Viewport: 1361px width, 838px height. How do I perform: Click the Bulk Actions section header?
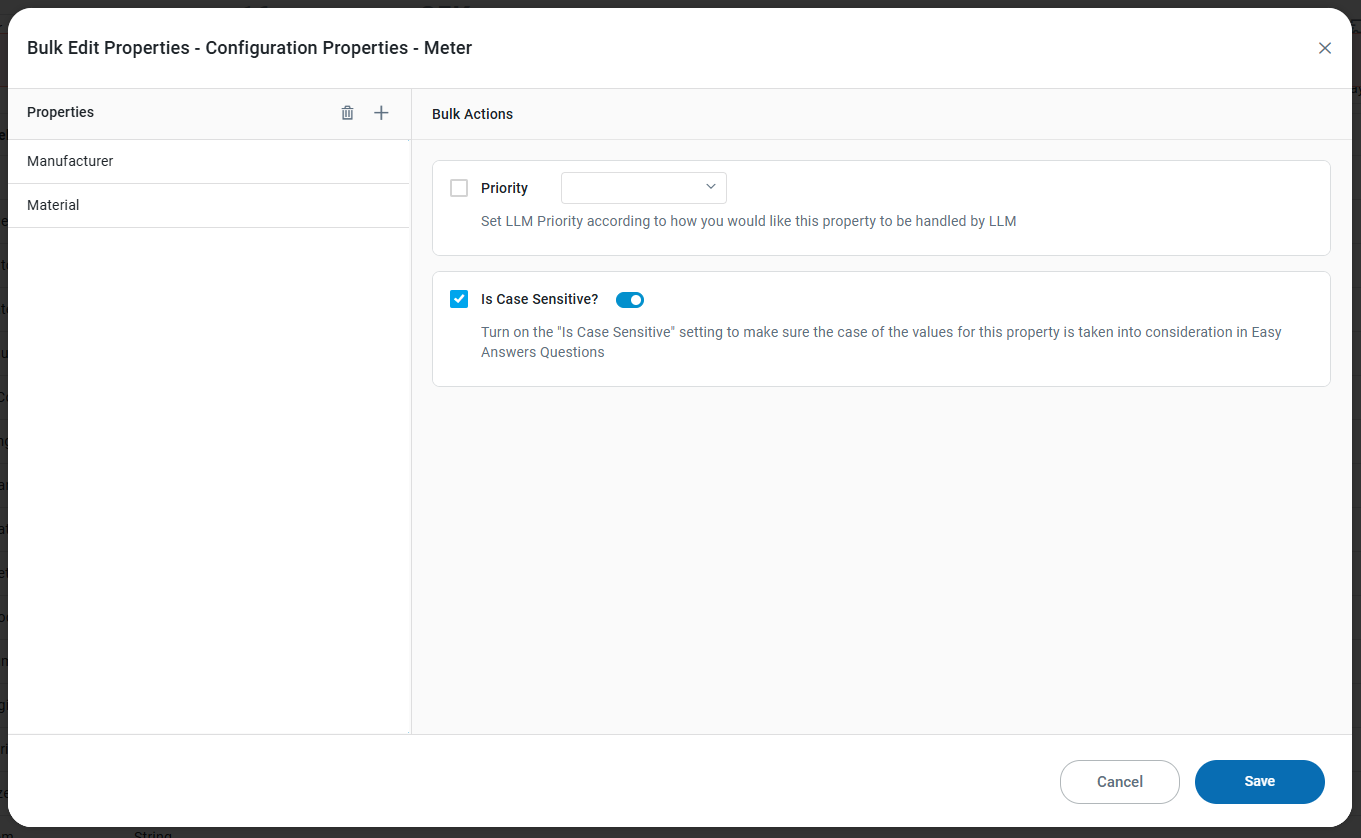point(472,114)
